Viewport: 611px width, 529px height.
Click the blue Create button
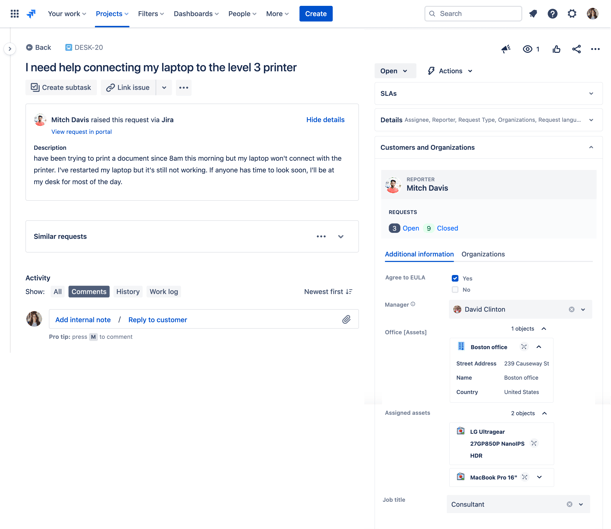(316, 14)
